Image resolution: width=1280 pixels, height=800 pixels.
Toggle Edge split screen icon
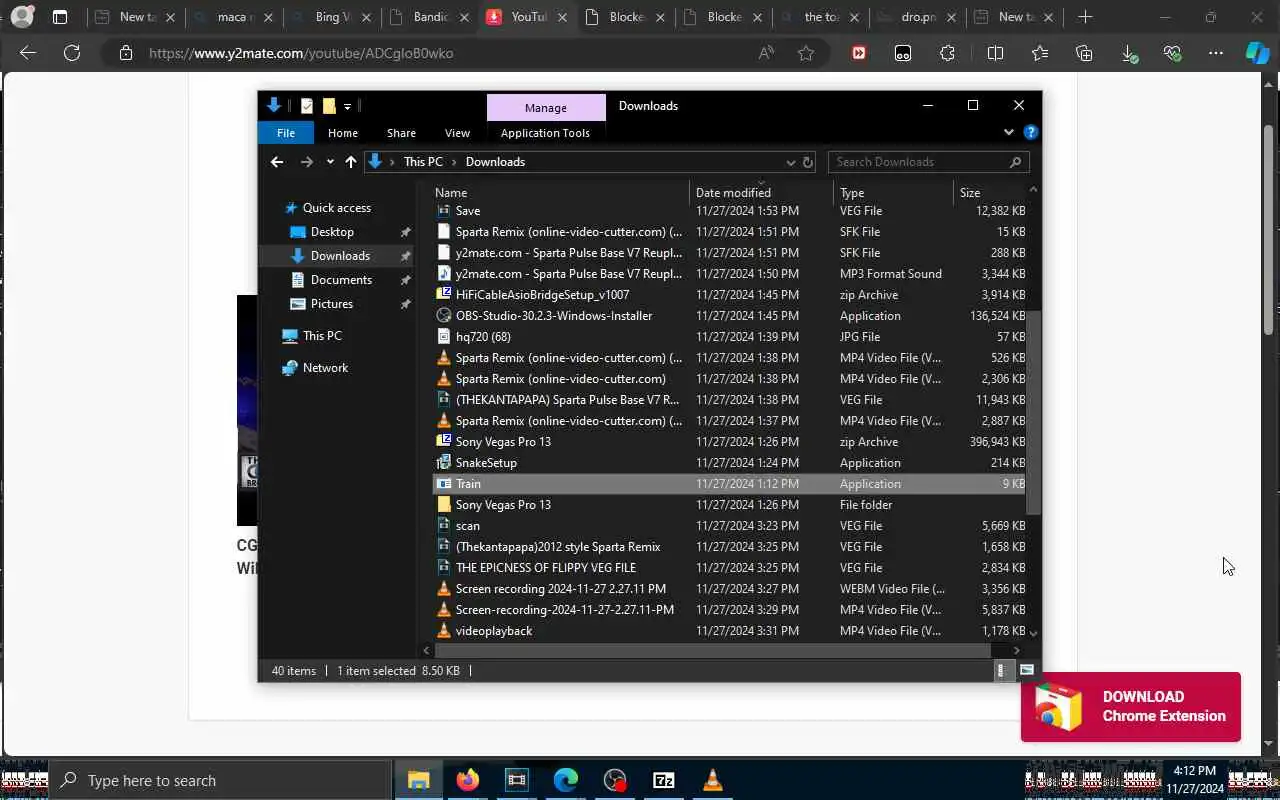point(995,53)
